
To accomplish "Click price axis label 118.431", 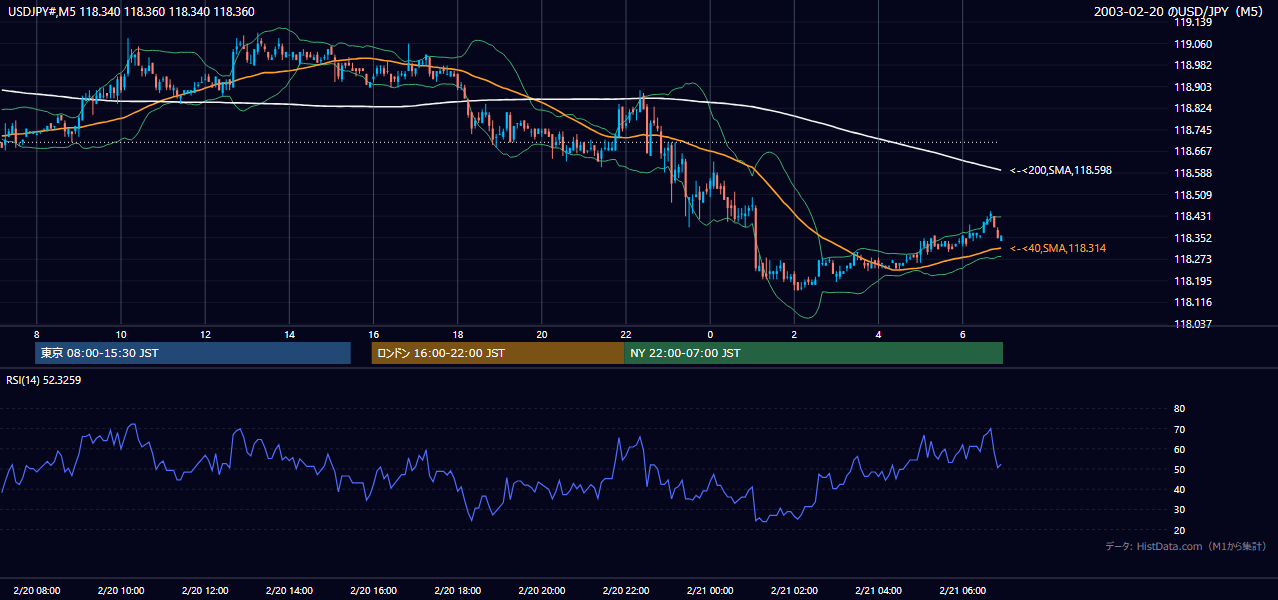I will tap(1192, 216).
